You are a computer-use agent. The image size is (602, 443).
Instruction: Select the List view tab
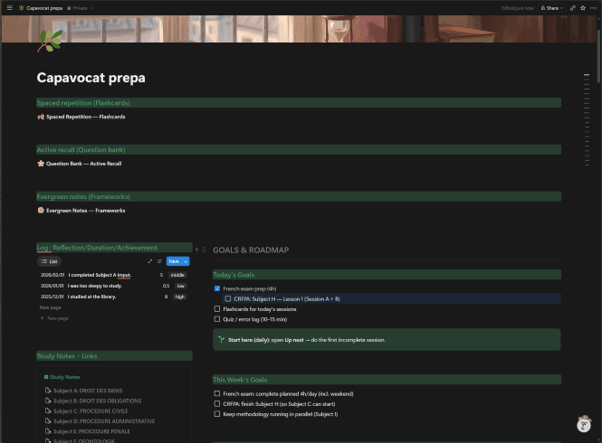coord(49,261)
